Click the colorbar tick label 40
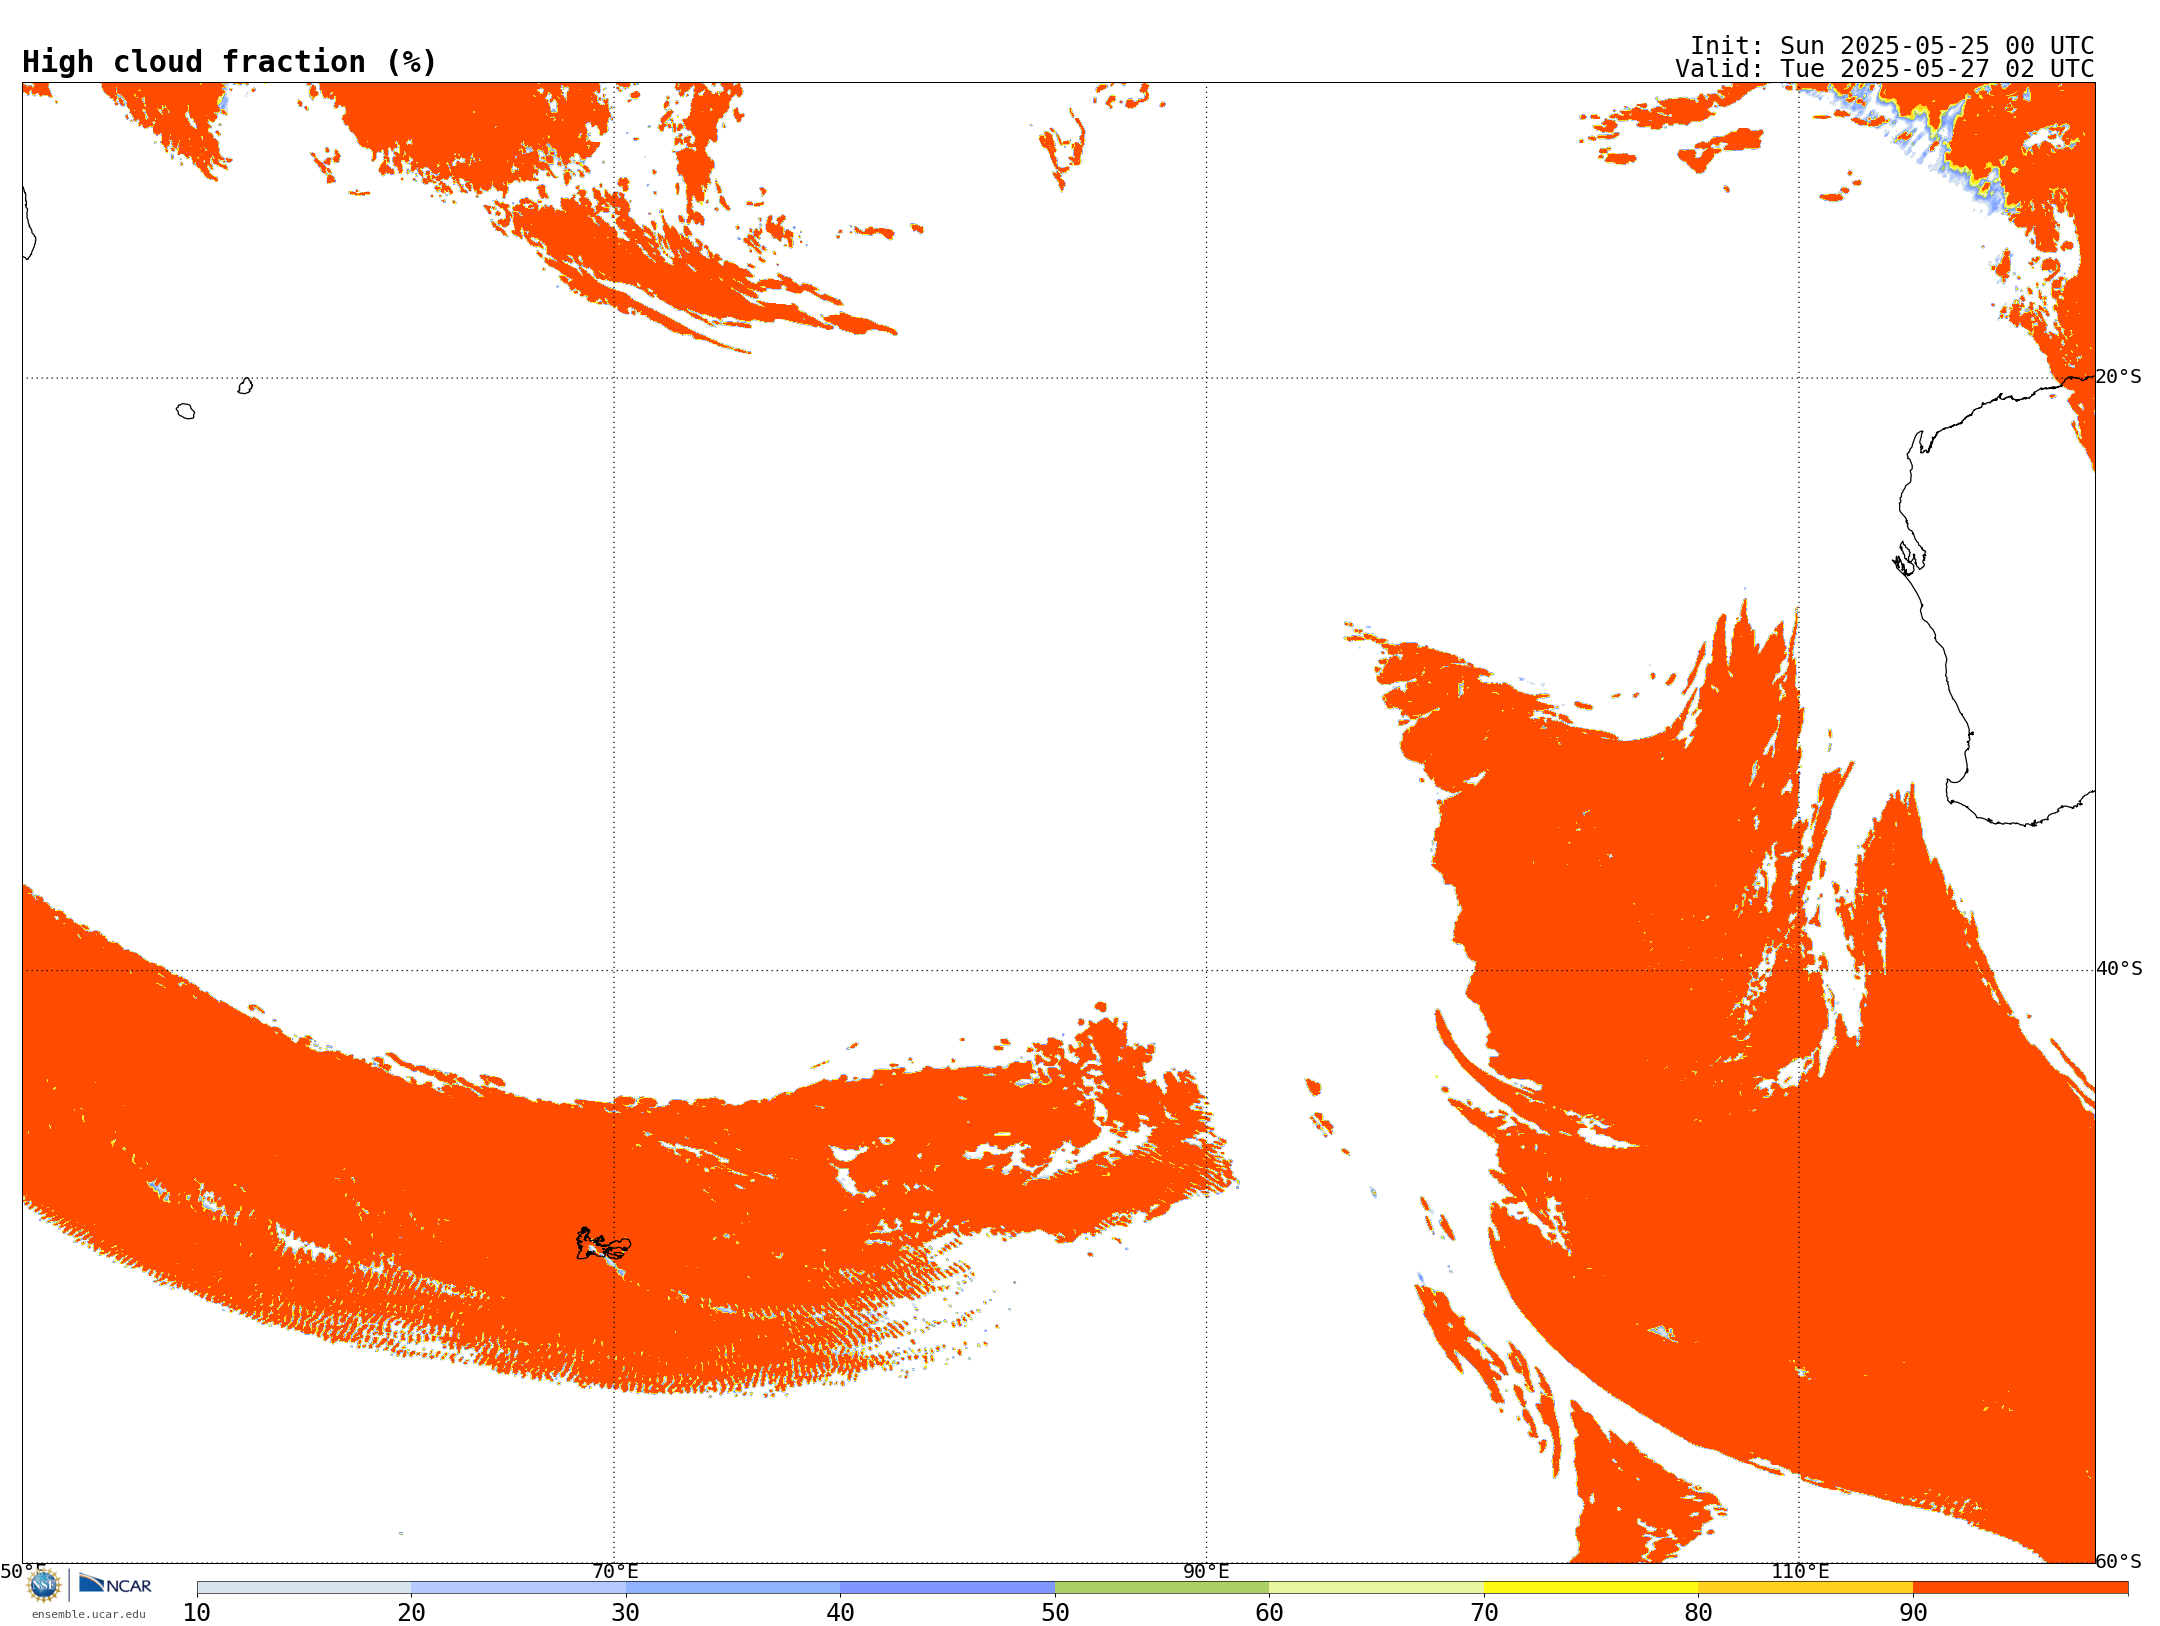The image size is (2160, 1626). click(x=840, y=1613)
